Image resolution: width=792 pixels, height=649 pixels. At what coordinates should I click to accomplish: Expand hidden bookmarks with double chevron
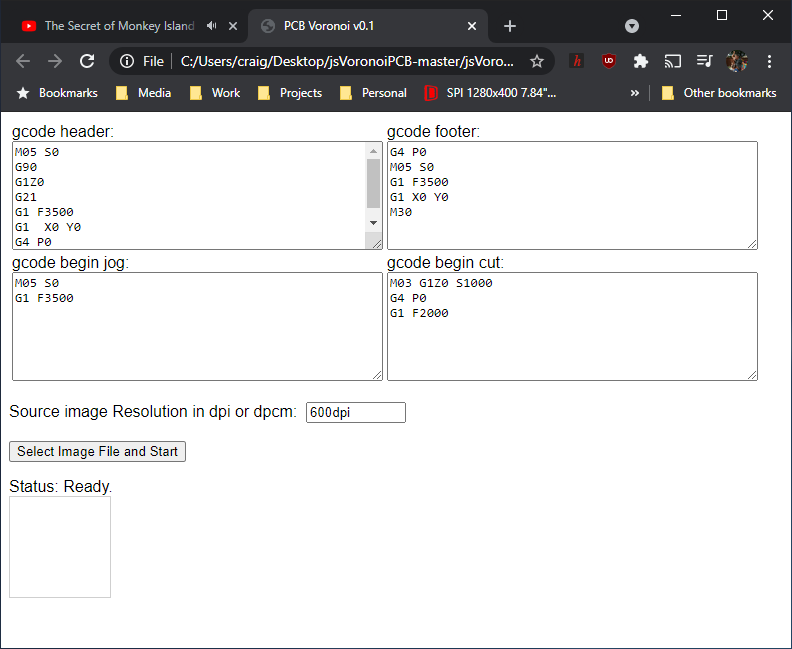pos(634,93)
